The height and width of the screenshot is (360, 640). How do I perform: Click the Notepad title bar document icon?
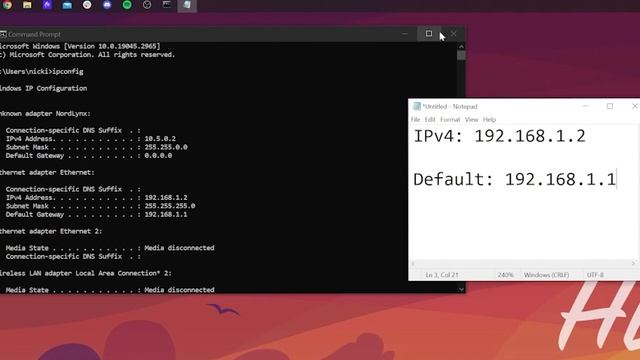416,106
